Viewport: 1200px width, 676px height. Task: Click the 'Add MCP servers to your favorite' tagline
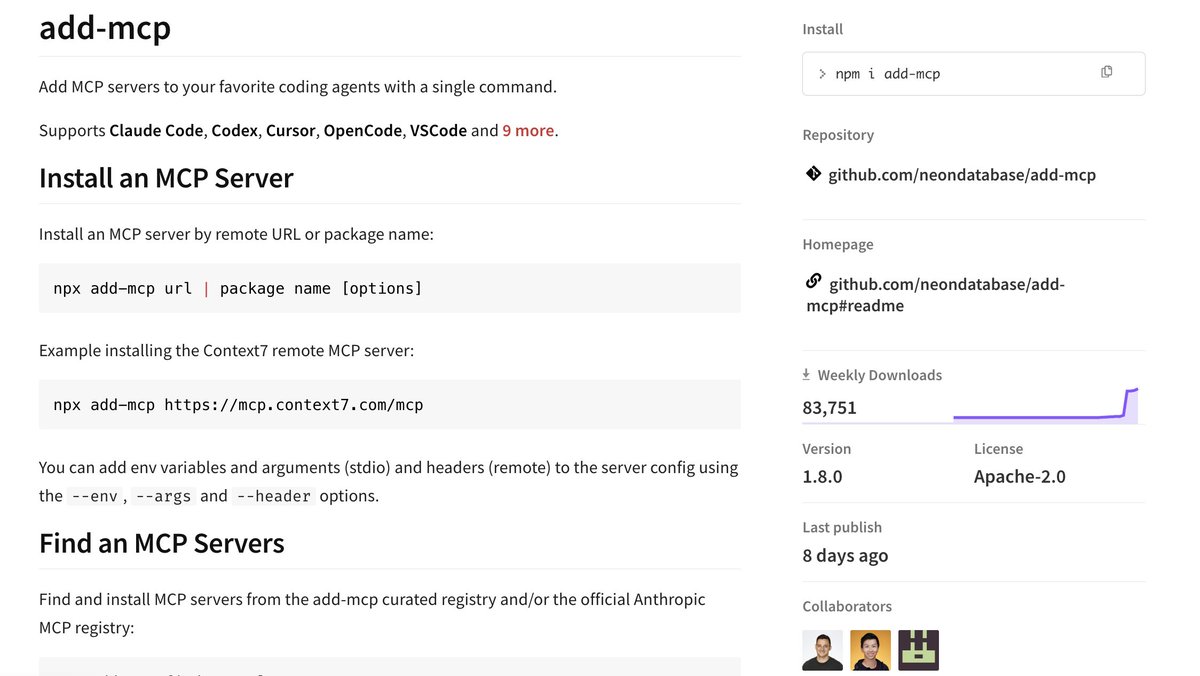[298, 87]
